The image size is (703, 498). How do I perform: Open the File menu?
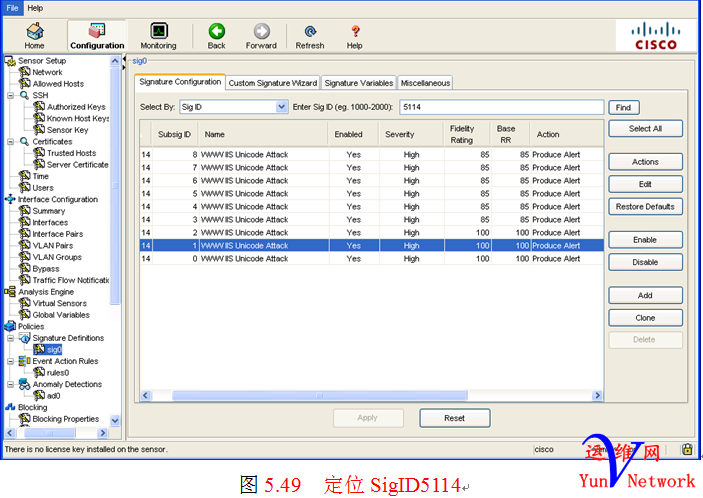point(13,8)
